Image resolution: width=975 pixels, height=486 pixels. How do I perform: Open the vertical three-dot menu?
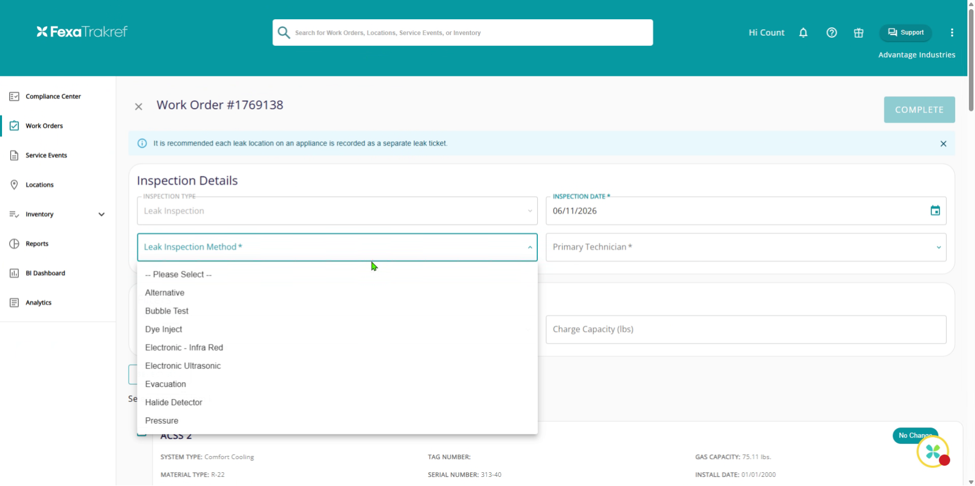click(x=951, y=33)
